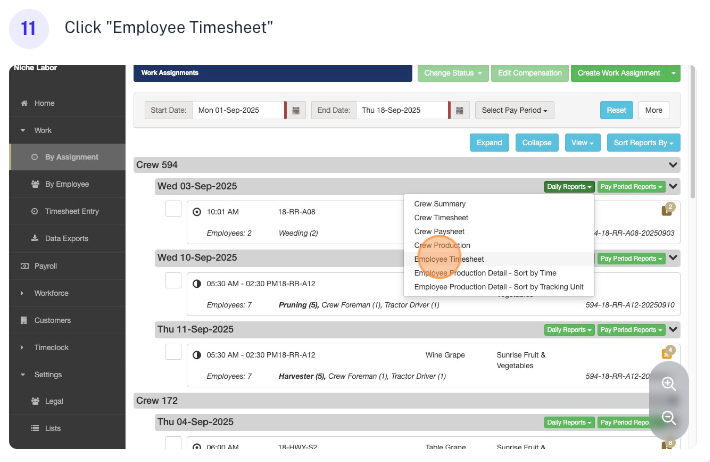Image resolution: width=710 pixels, height=462 pixels.
Task: Click the Reset button
Action: [x=616, y=110]
